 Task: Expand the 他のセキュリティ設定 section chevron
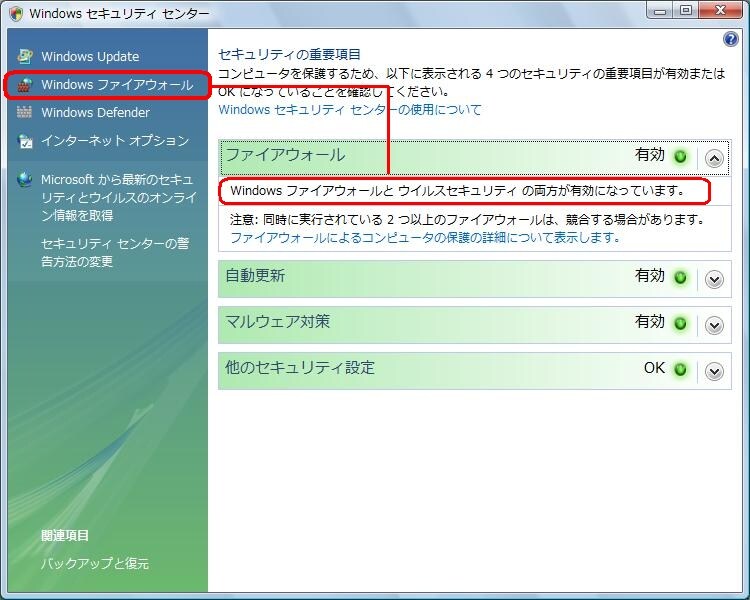coord(714,371)
